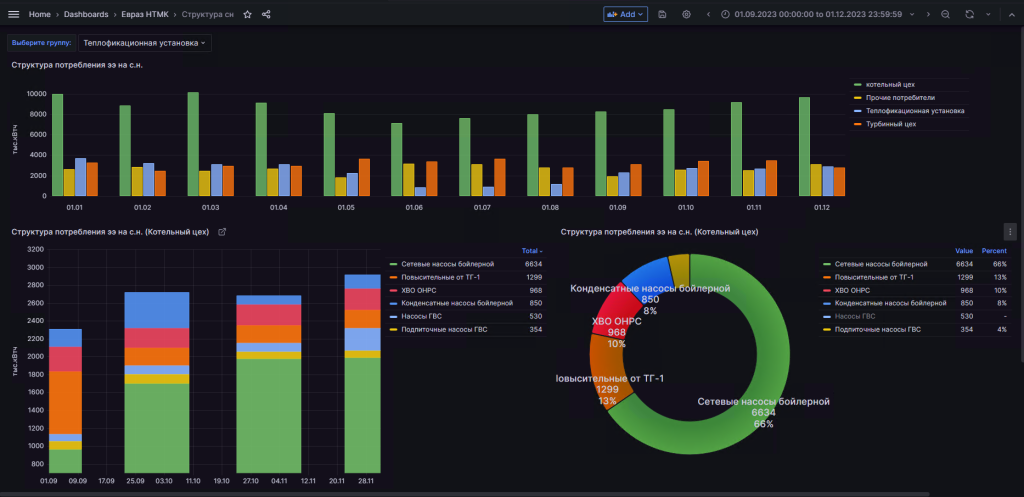1024x497 pixels.
Task: Open 'Евраз НТМК' breadcrumb folder
Action: [x=144, y=15]
